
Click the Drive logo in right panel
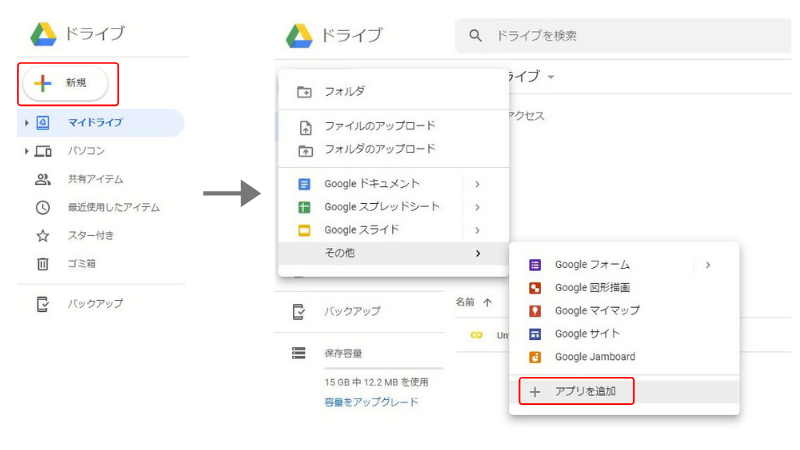(x=299, y=36)
